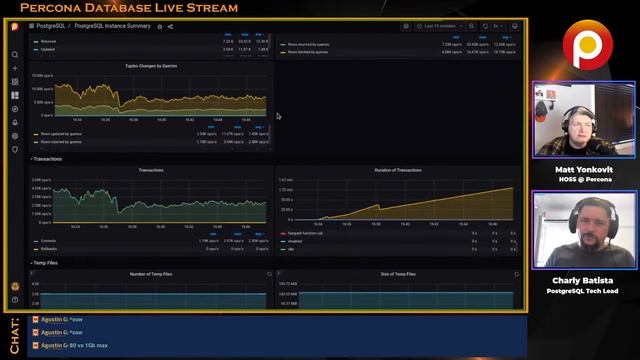
Task: Toggle the Rollbacks legend series
Action: [x=49, y=249]
